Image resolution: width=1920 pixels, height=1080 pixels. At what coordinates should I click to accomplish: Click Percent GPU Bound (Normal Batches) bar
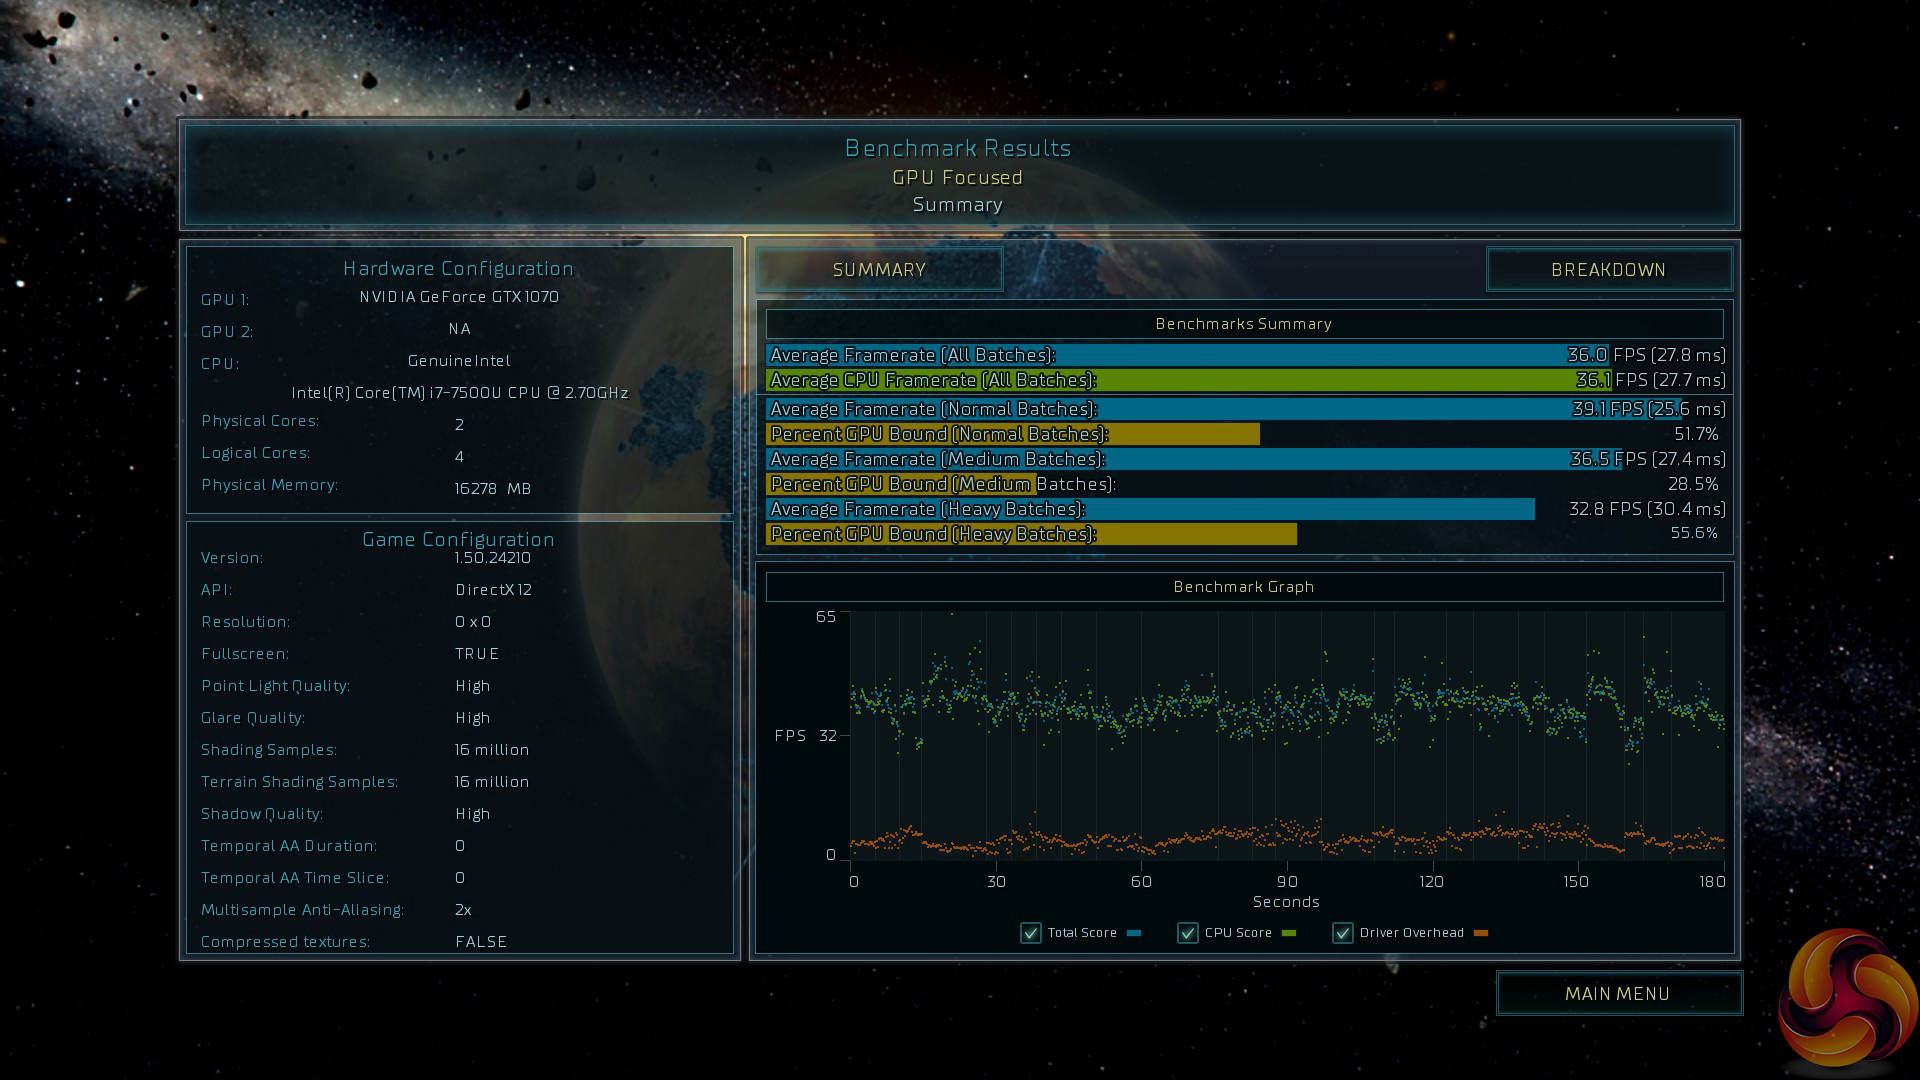pos(1012,434)
